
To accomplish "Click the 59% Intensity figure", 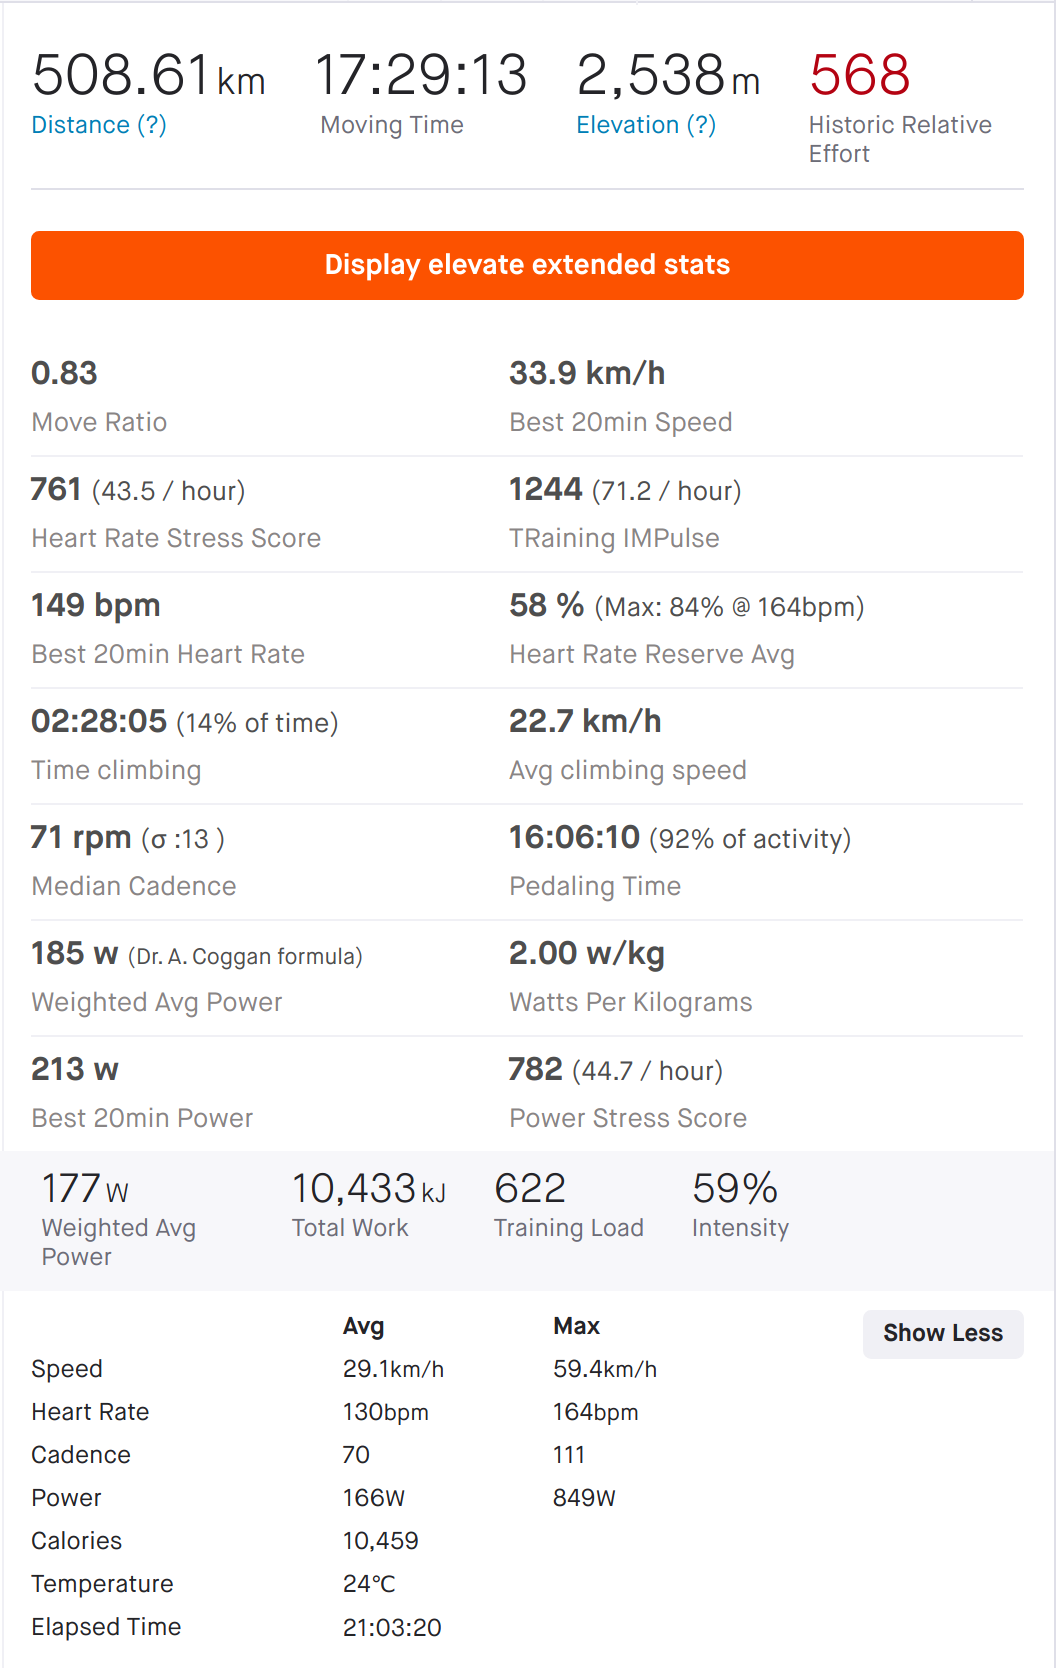I will point(735,1189).
